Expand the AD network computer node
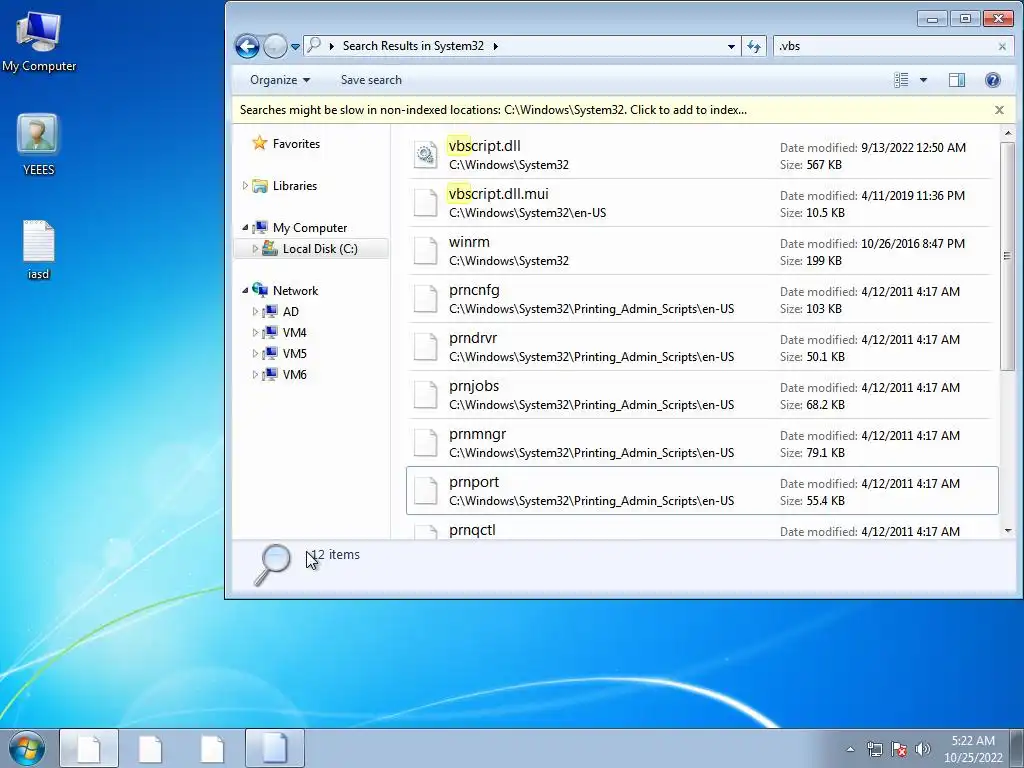The width and height of the screenshot is (1024, 768). point(255,312)
